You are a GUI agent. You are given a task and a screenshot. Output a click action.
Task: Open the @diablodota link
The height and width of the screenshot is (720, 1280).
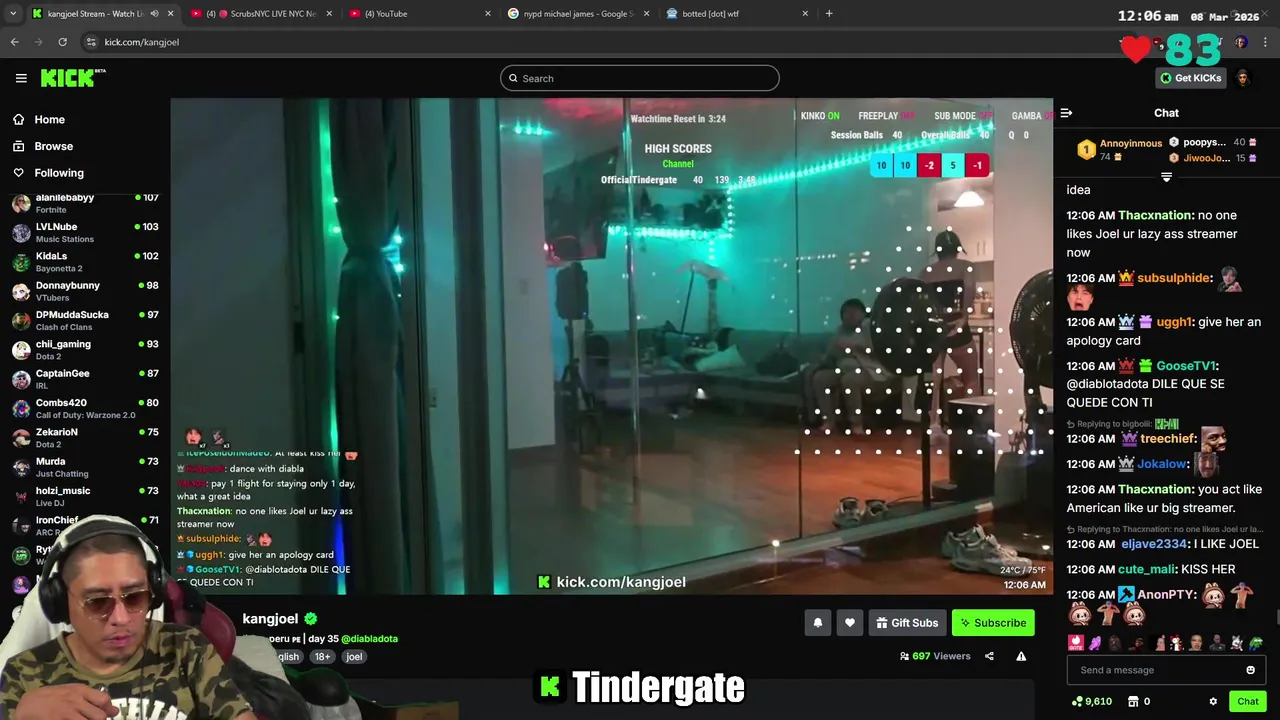tap(369, 639)
